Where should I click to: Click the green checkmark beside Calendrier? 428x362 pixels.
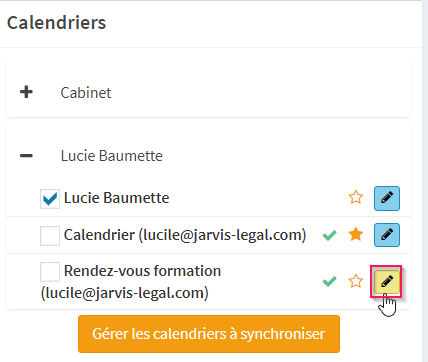click(329, 235)
